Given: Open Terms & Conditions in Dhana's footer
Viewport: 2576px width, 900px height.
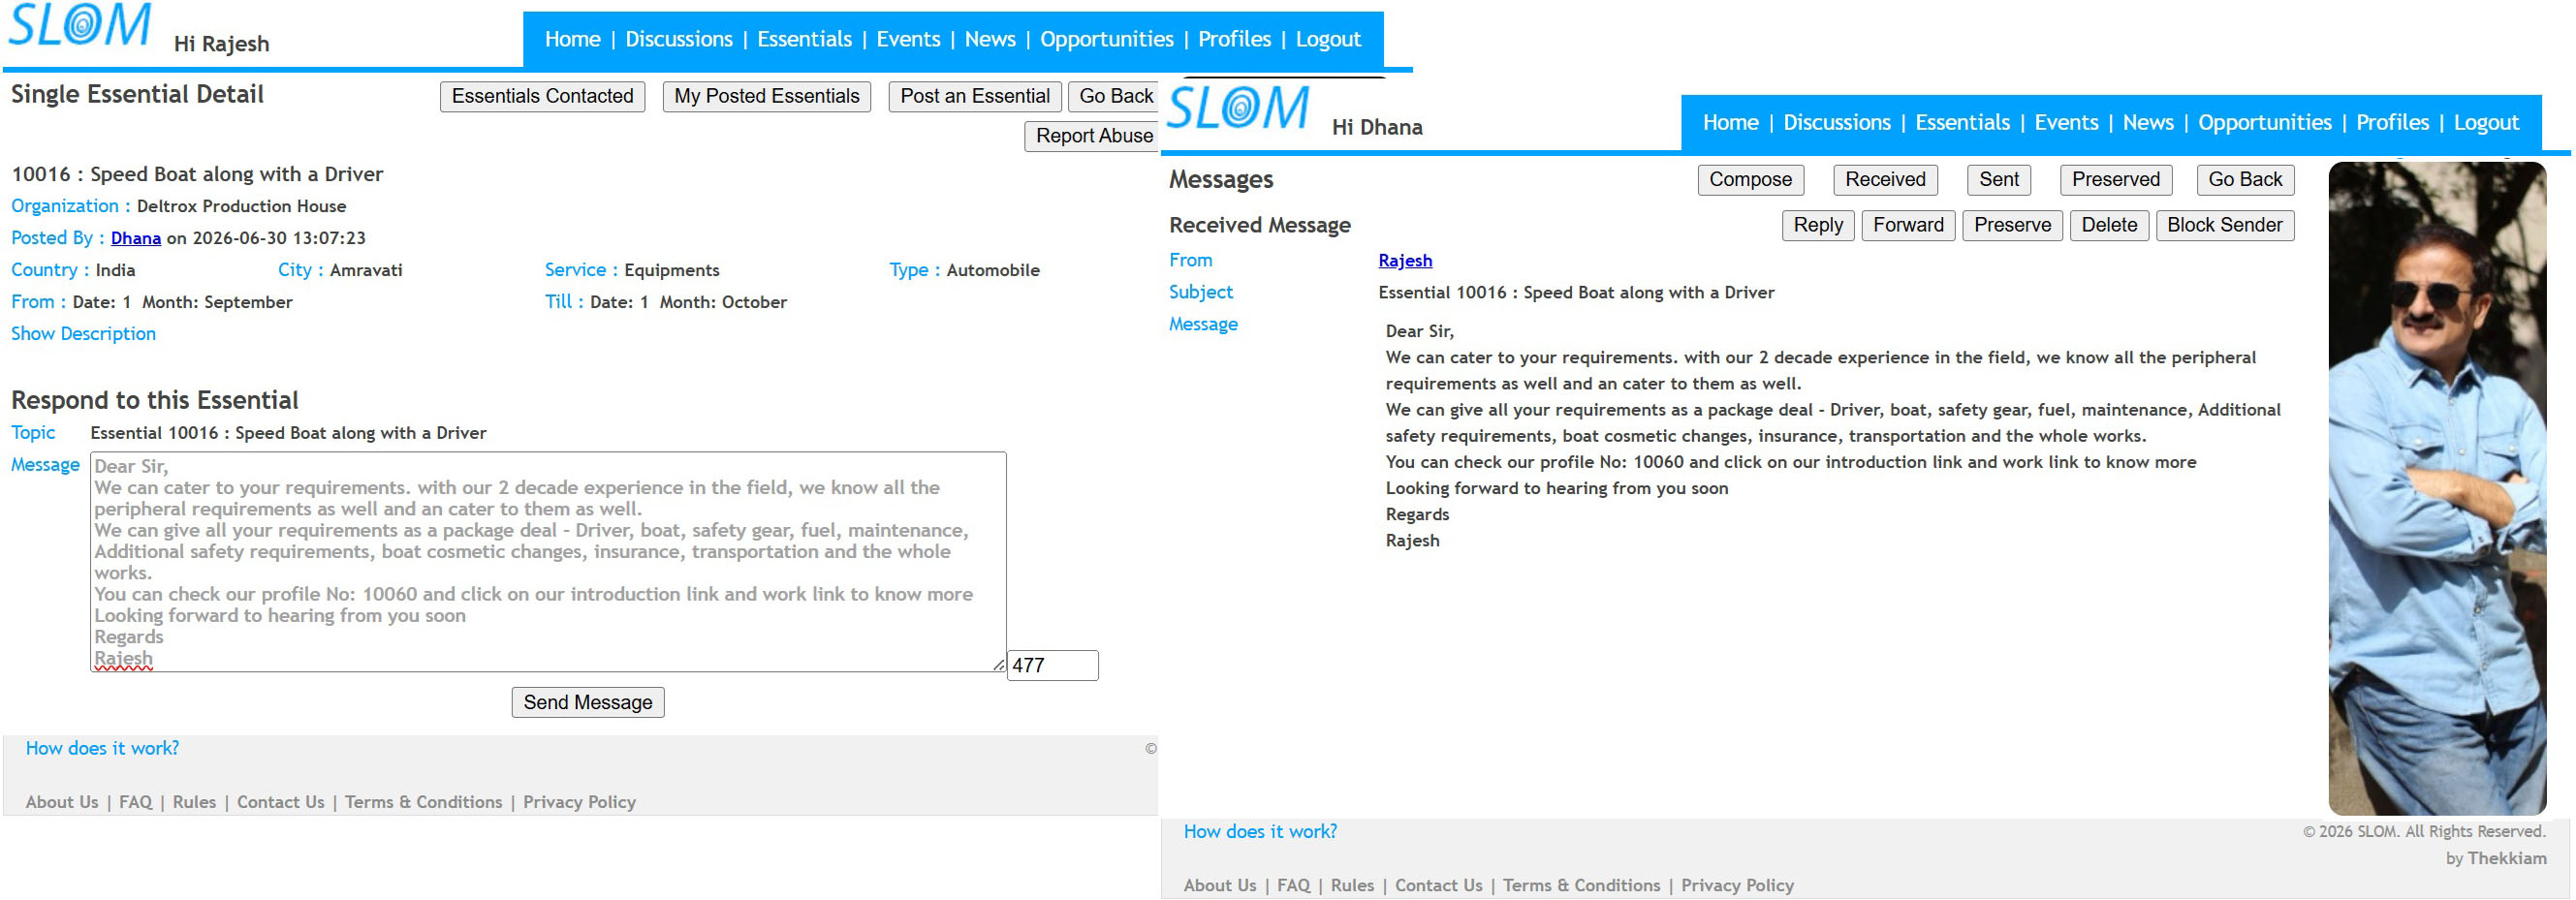Looking at the screenshot, I should pyautogui.click(x=1581, y=885).
